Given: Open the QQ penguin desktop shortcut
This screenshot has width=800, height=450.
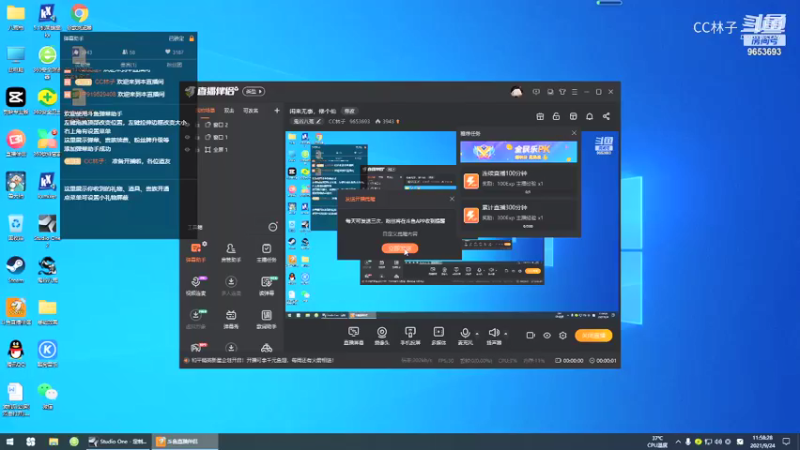Looking at the screenshot, I should click(x=16, y=354).
